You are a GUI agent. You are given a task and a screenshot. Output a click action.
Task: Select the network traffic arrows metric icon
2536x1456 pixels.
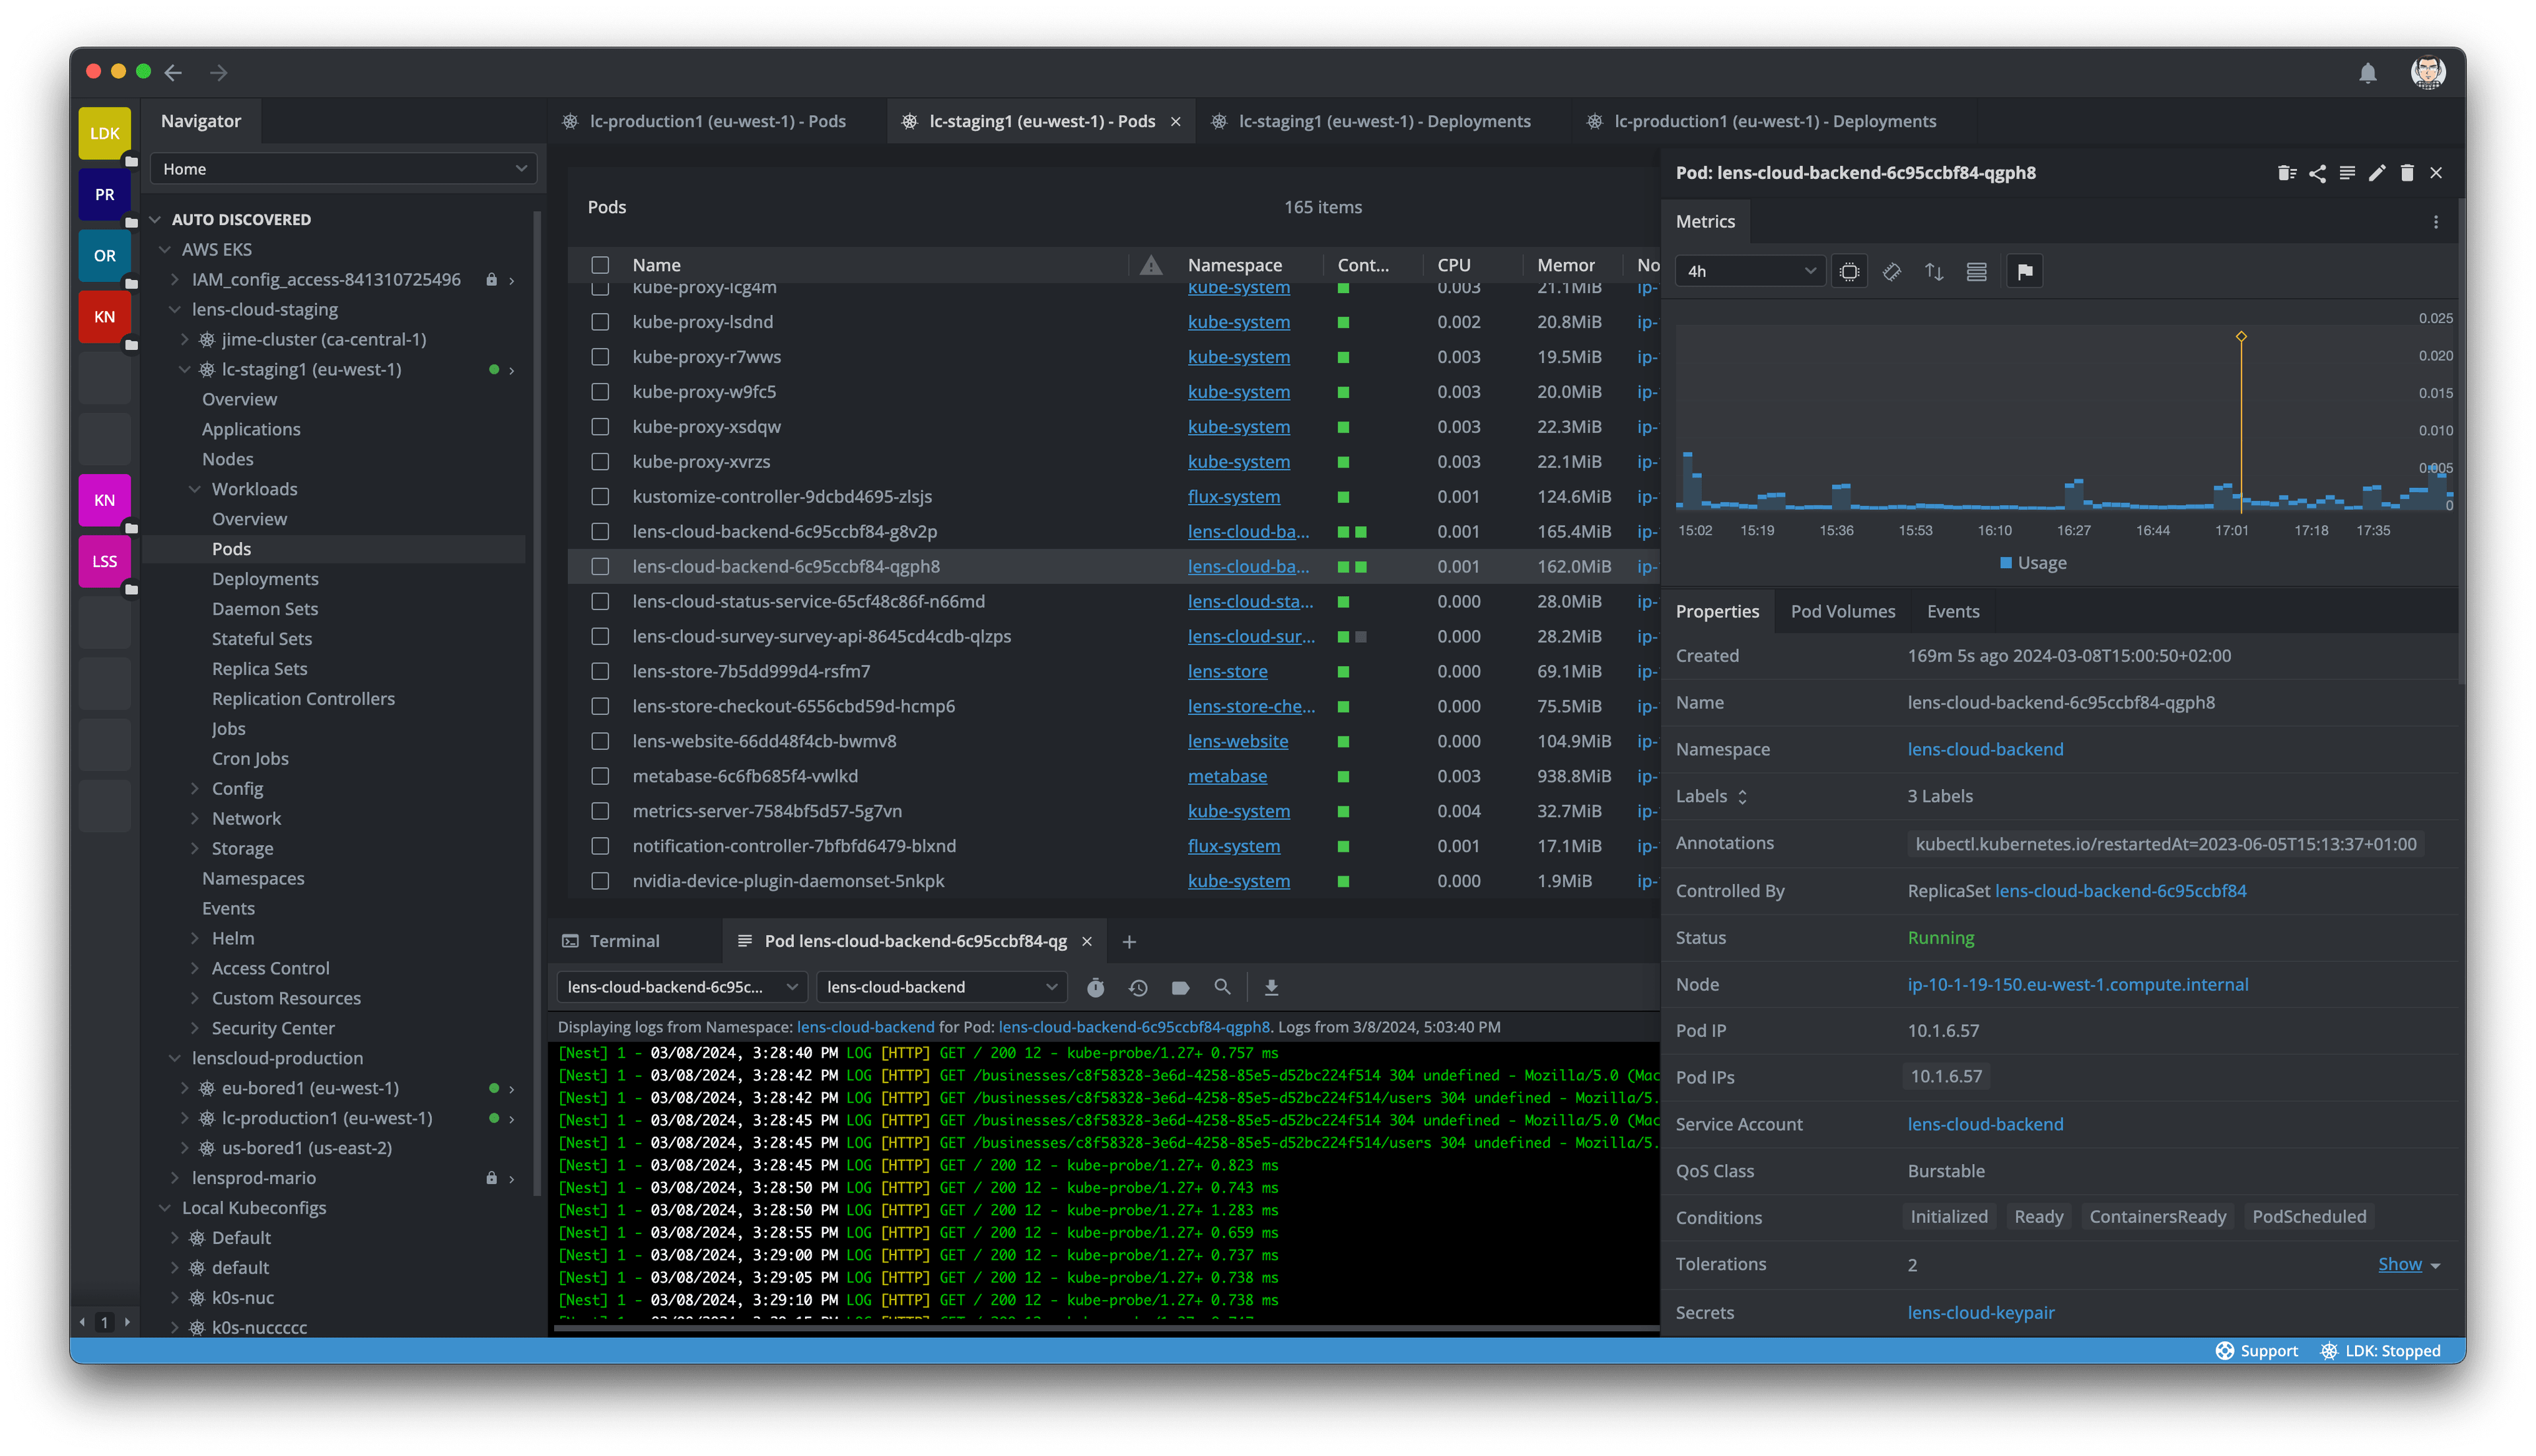coord(1934,271)
